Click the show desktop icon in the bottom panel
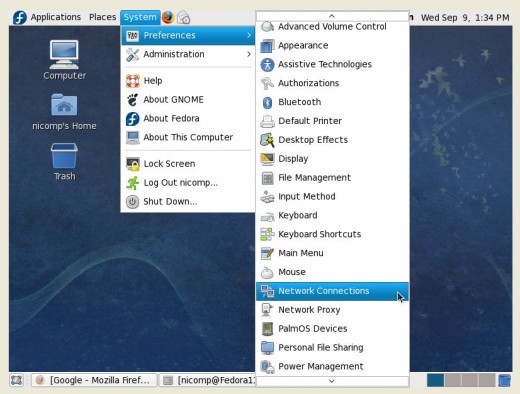 coord(16,380)
